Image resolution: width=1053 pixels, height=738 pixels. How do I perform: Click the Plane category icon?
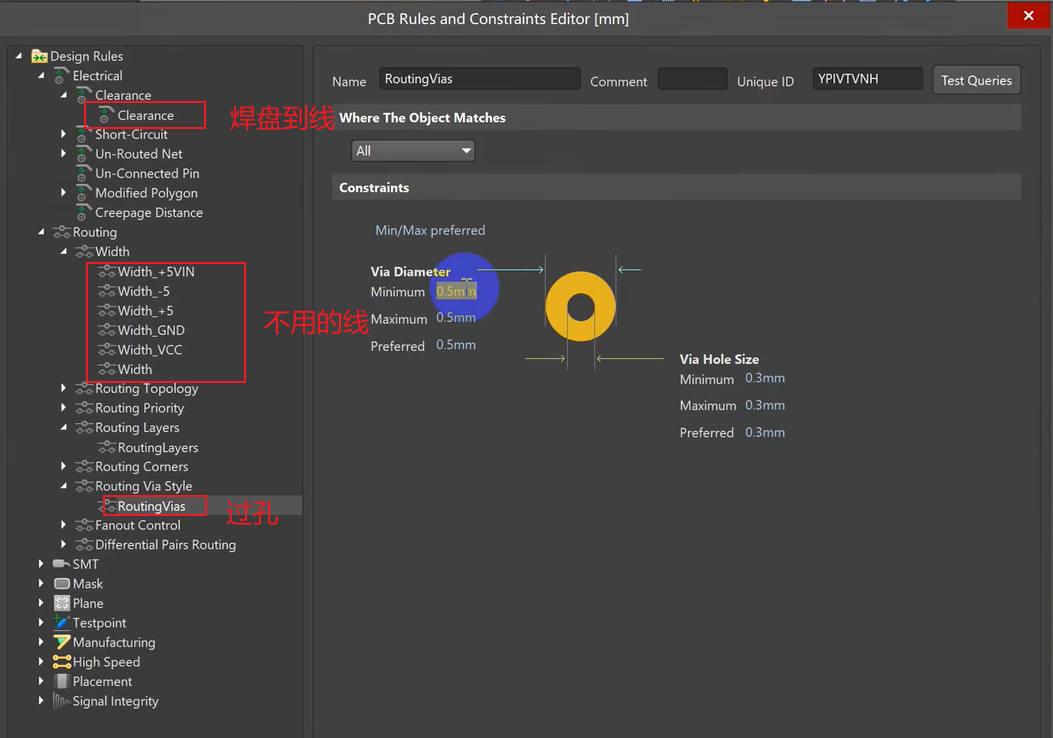[x=62, y=603]
